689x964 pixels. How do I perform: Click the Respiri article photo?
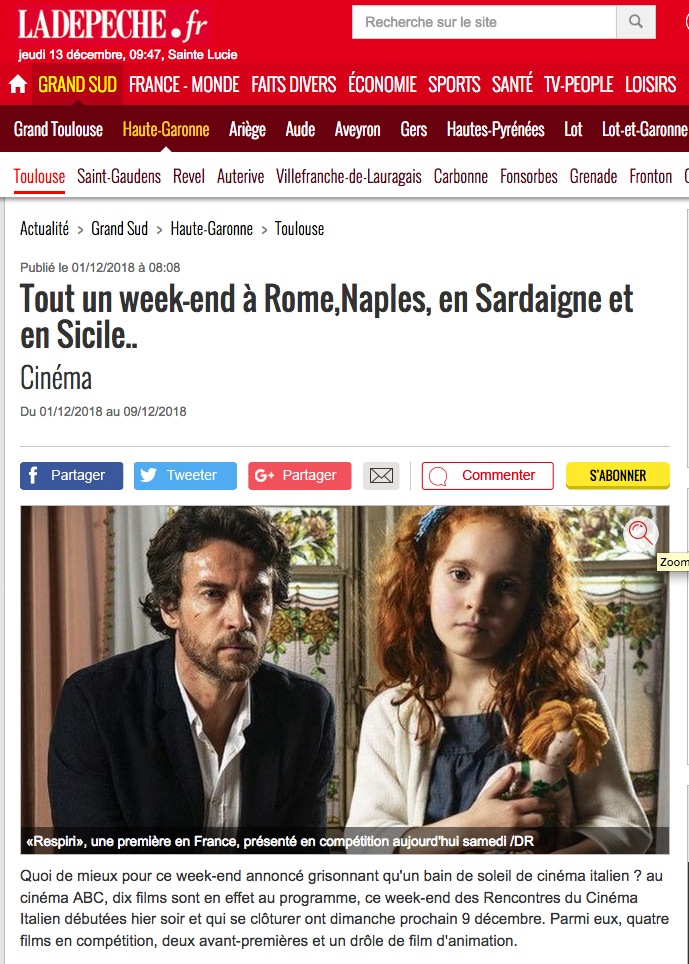point(345,679)
